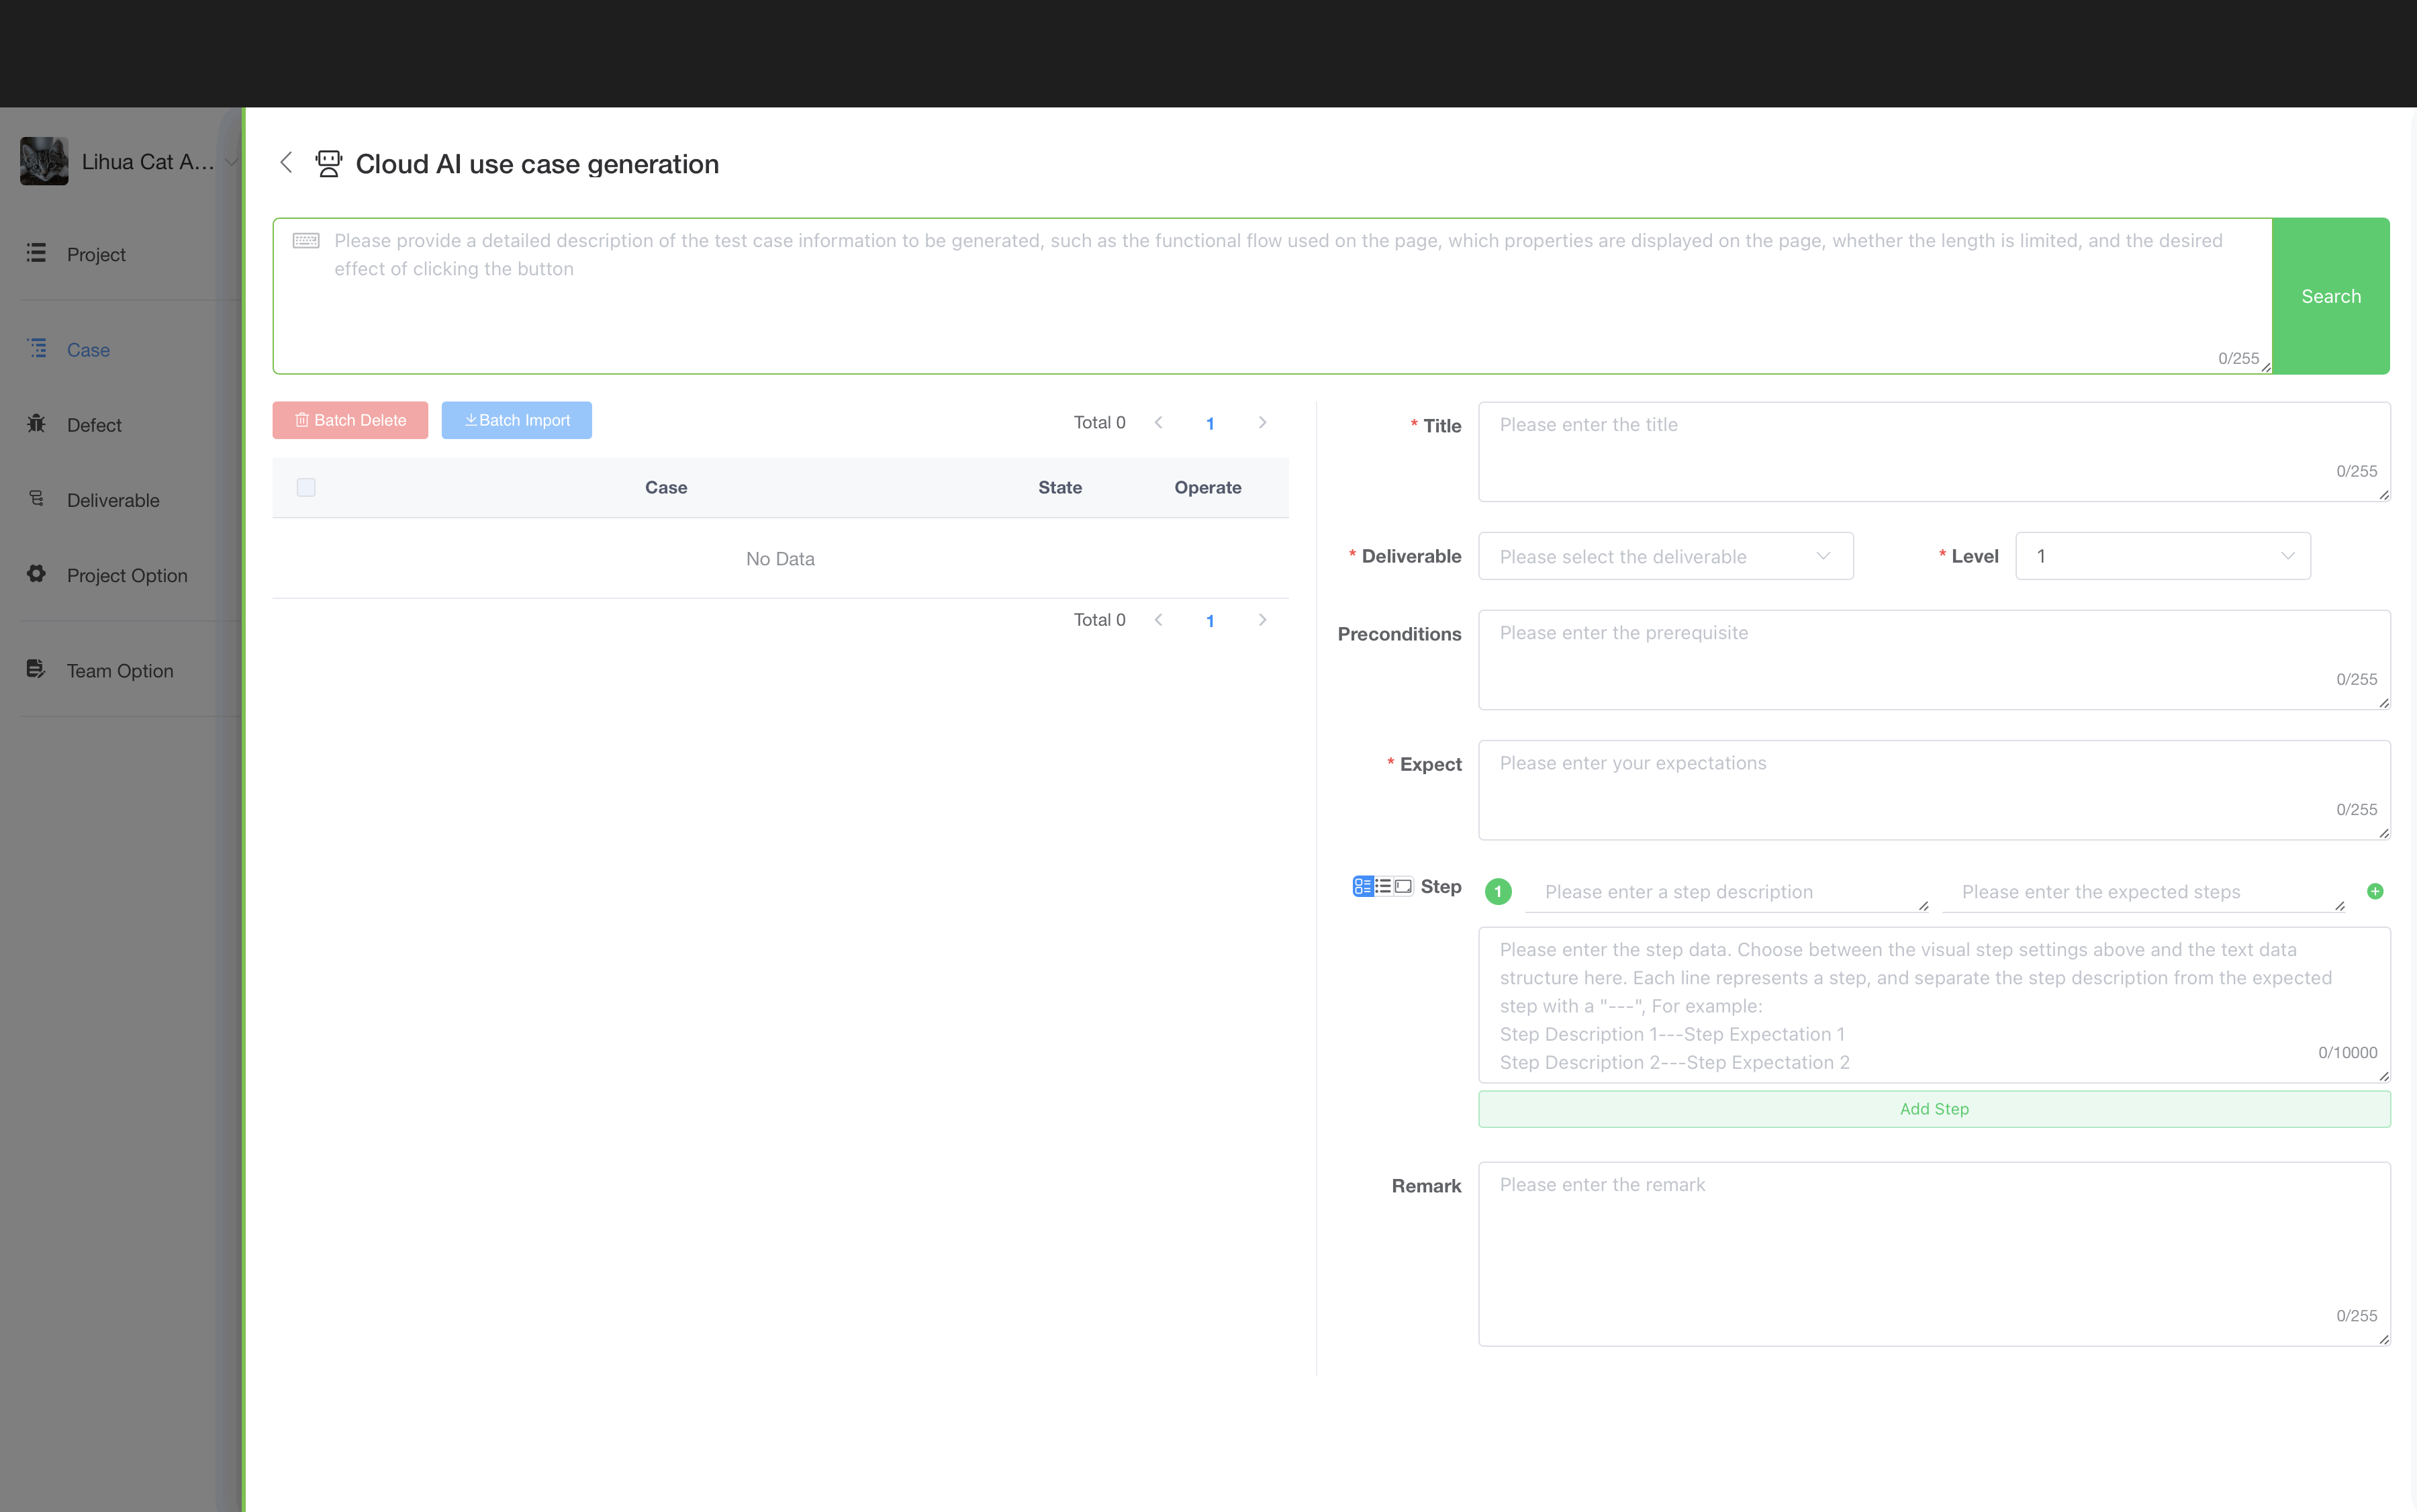Screen dimensions: 2417x1512
Task: Click the expected steps field
Action: [2143, 892]
